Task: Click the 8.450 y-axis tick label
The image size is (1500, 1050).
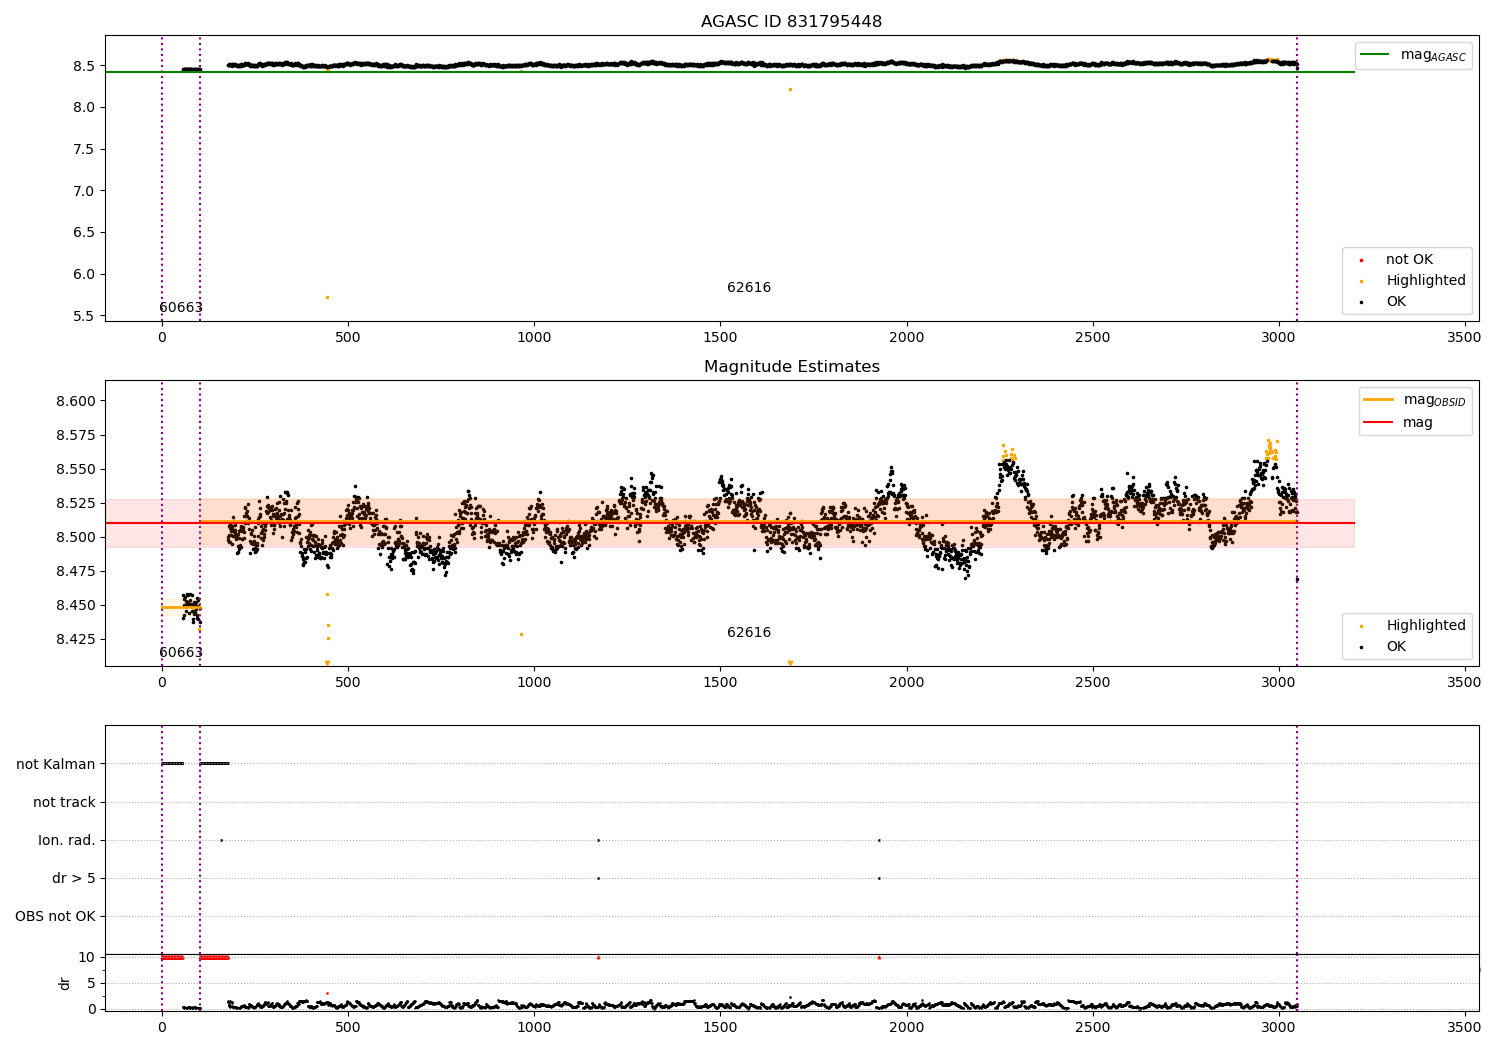Action: tap(75, 606)
